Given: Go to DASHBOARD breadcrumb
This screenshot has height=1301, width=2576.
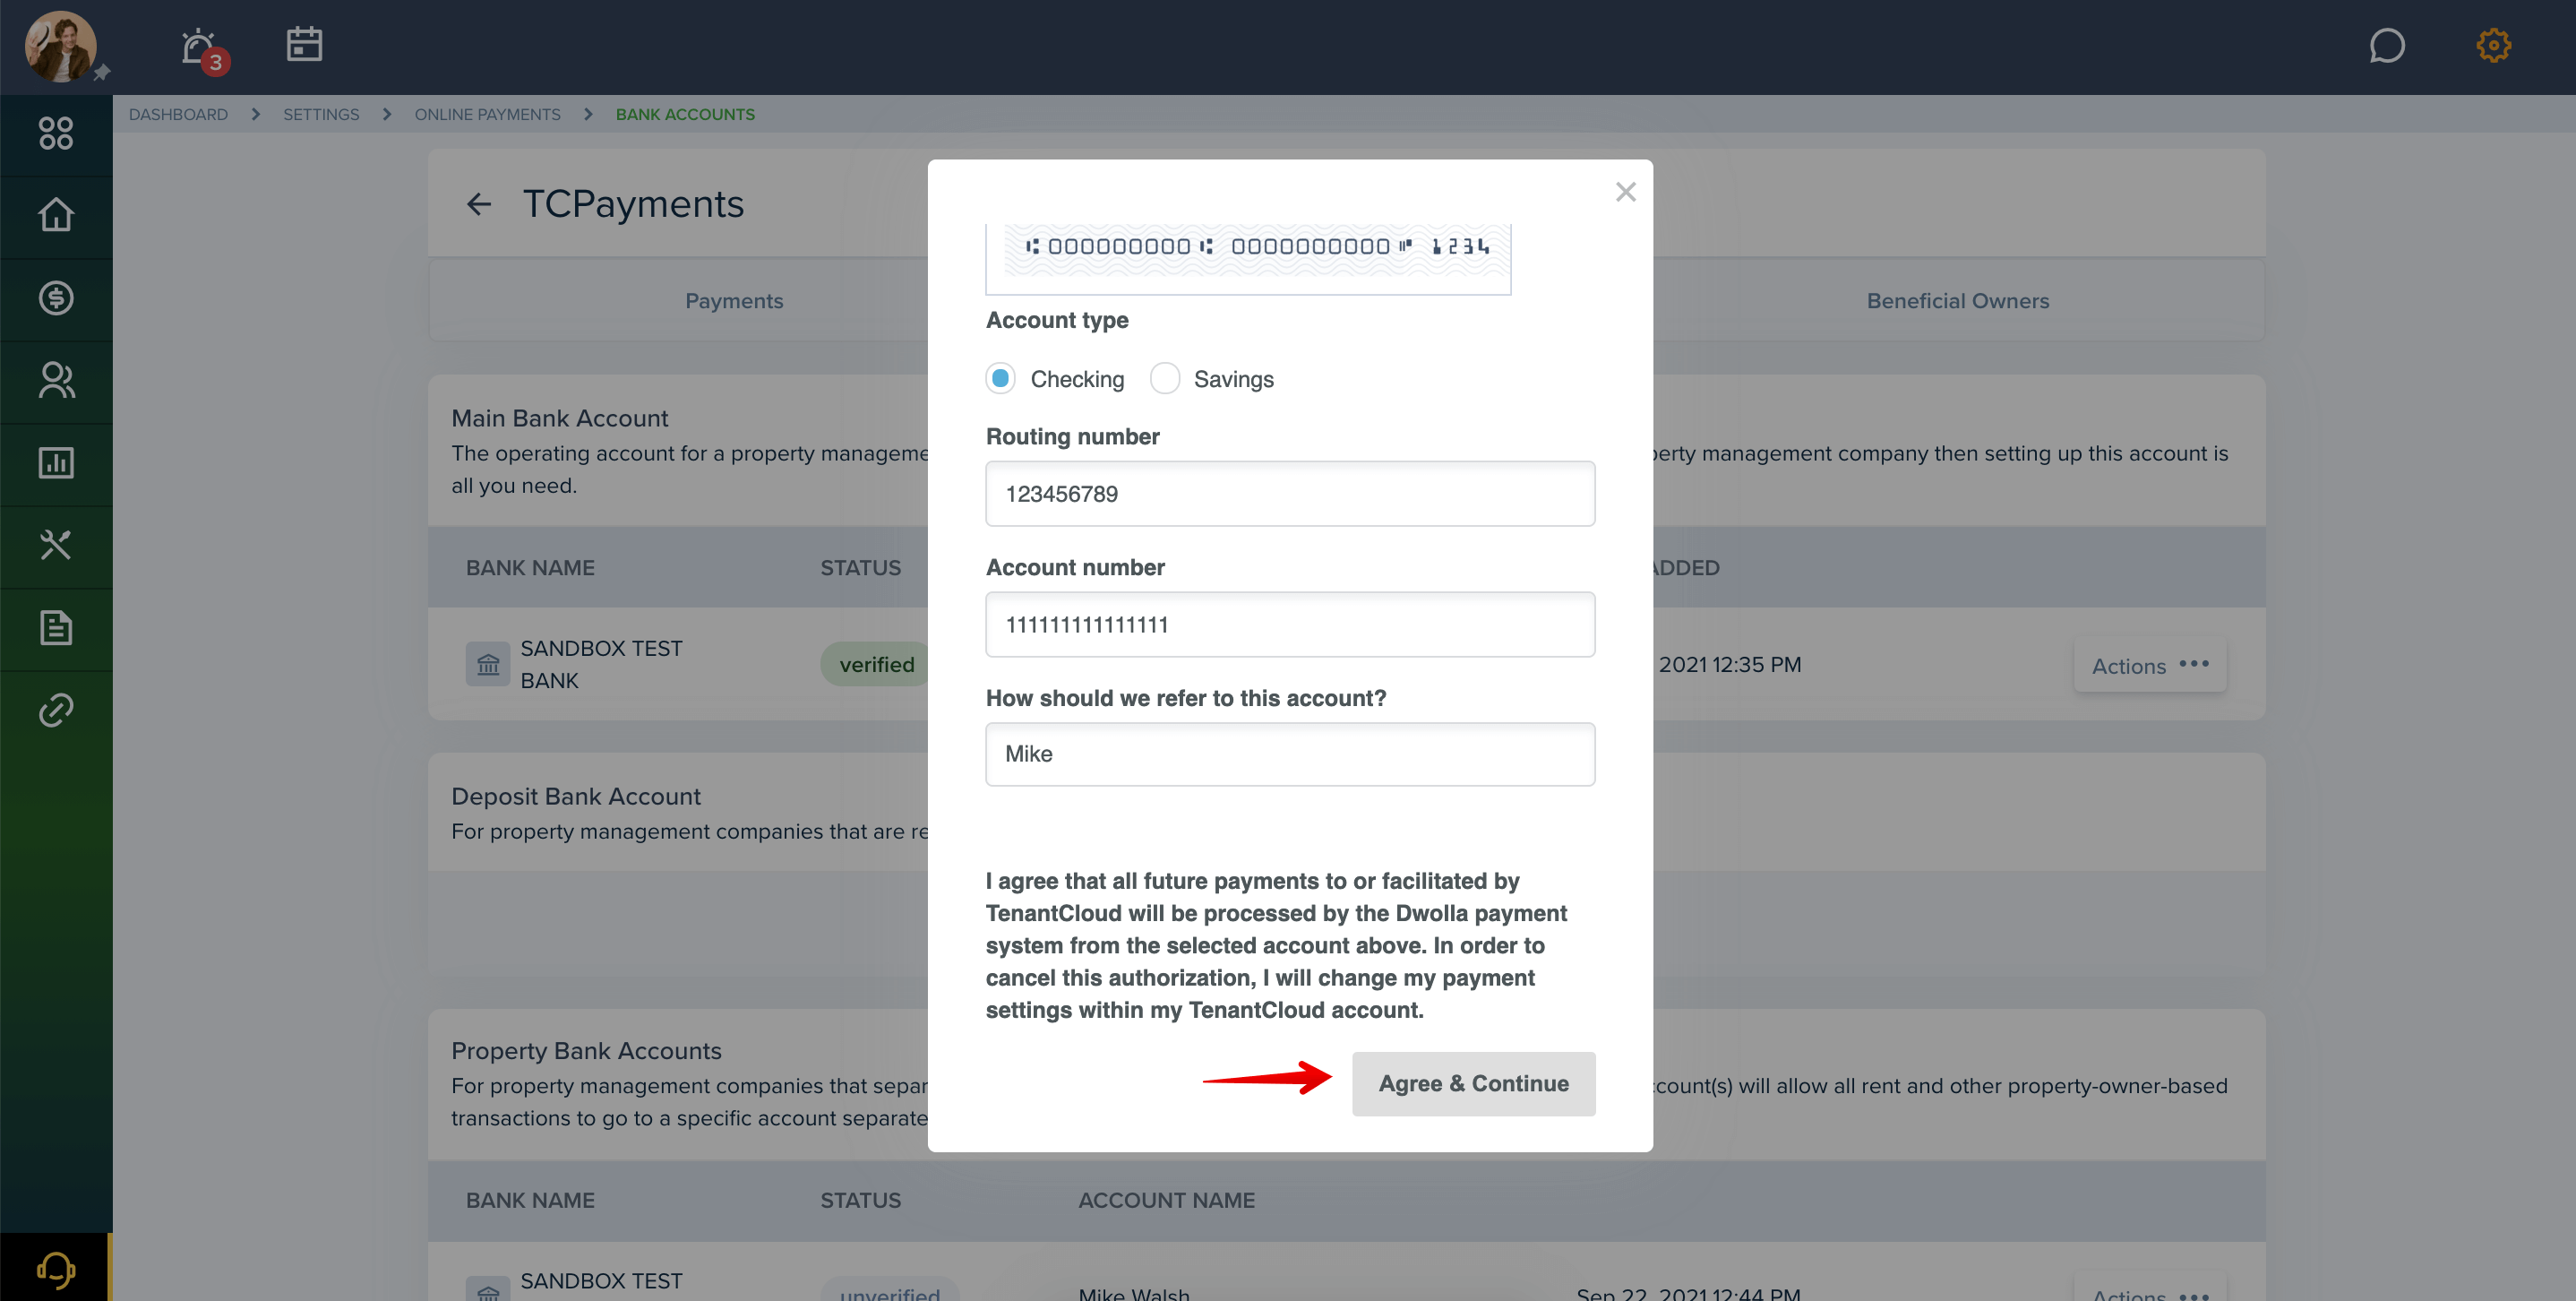Looking at the screenshot, I should (178, 114).
